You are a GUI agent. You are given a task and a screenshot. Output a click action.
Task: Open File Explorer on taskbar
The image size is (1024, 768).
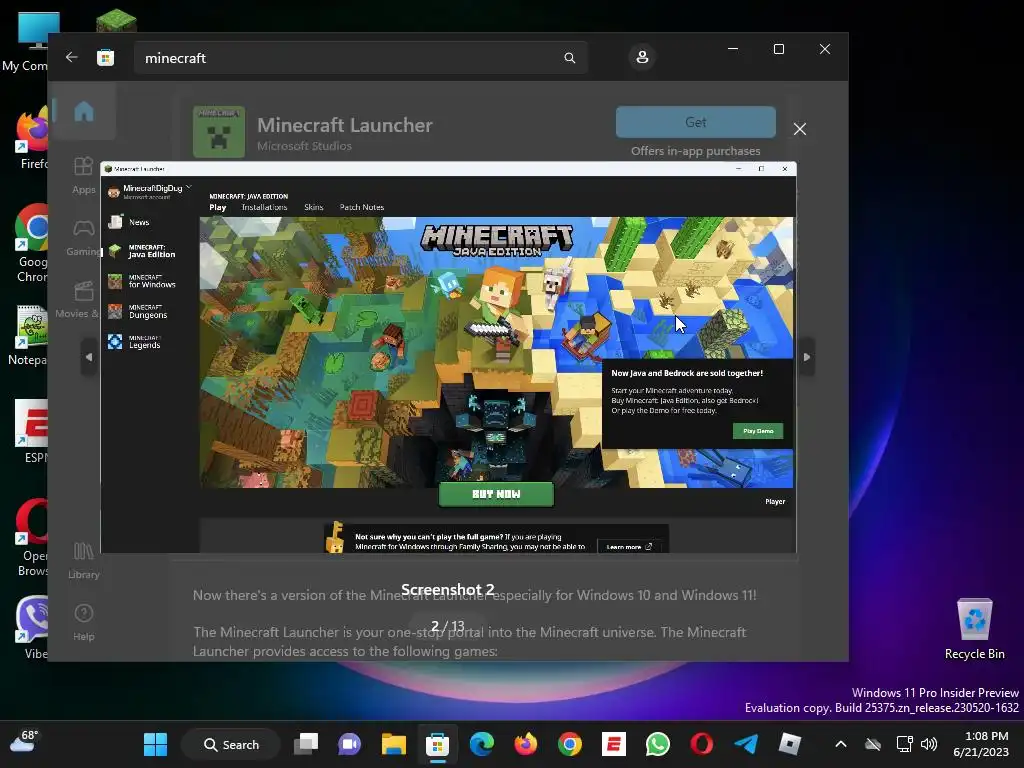(394, 744)
